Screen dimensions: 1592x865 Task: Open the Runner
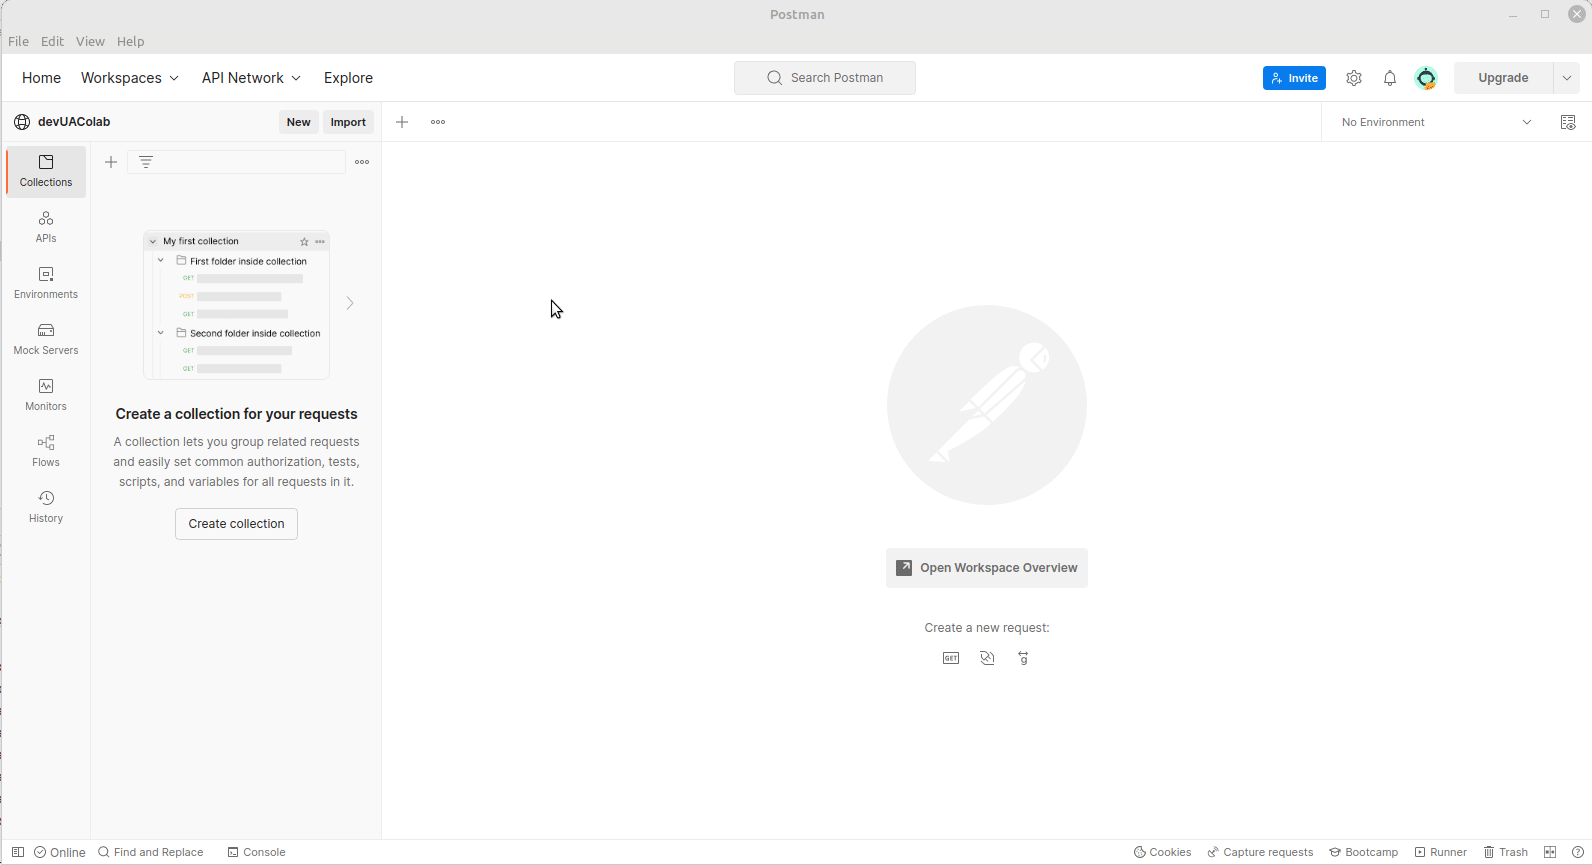pos(1441,852)
